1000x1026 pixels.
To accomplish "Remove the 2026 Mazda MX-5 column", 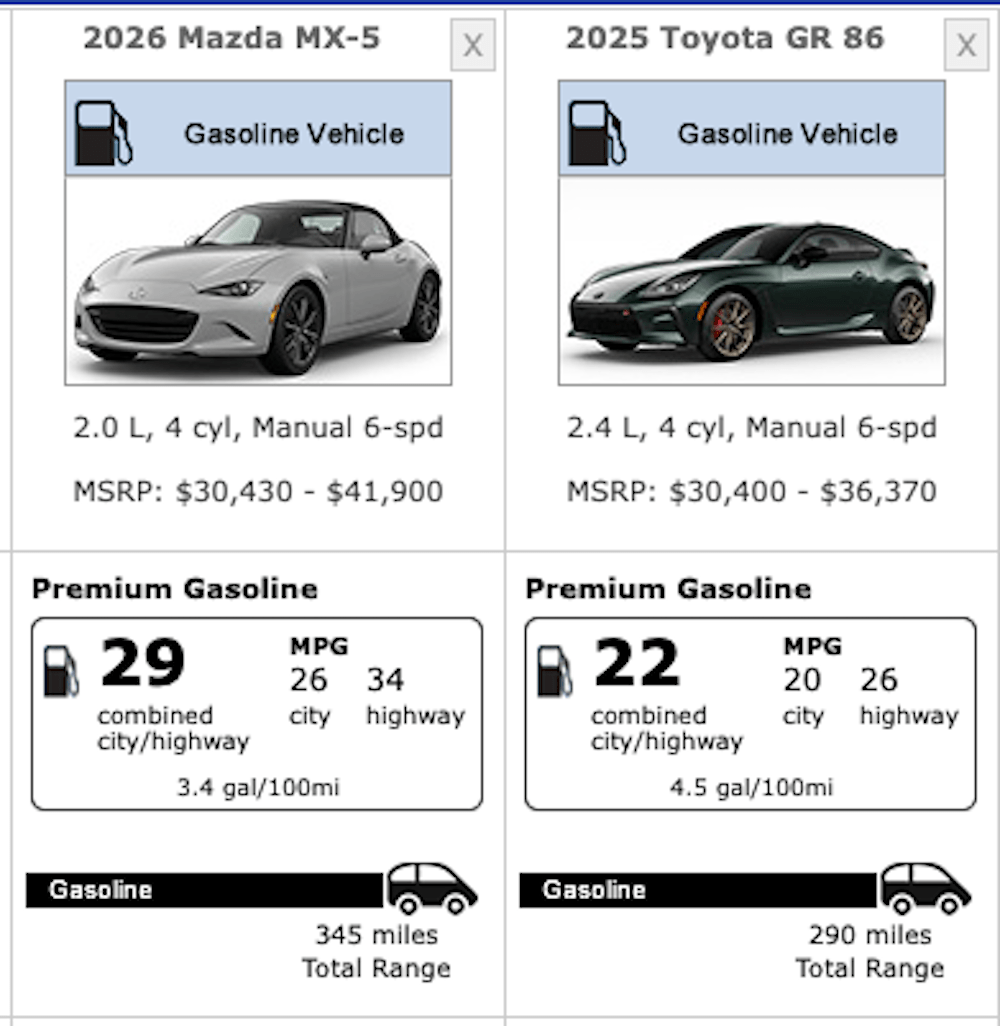I will (x=473, y=44).
